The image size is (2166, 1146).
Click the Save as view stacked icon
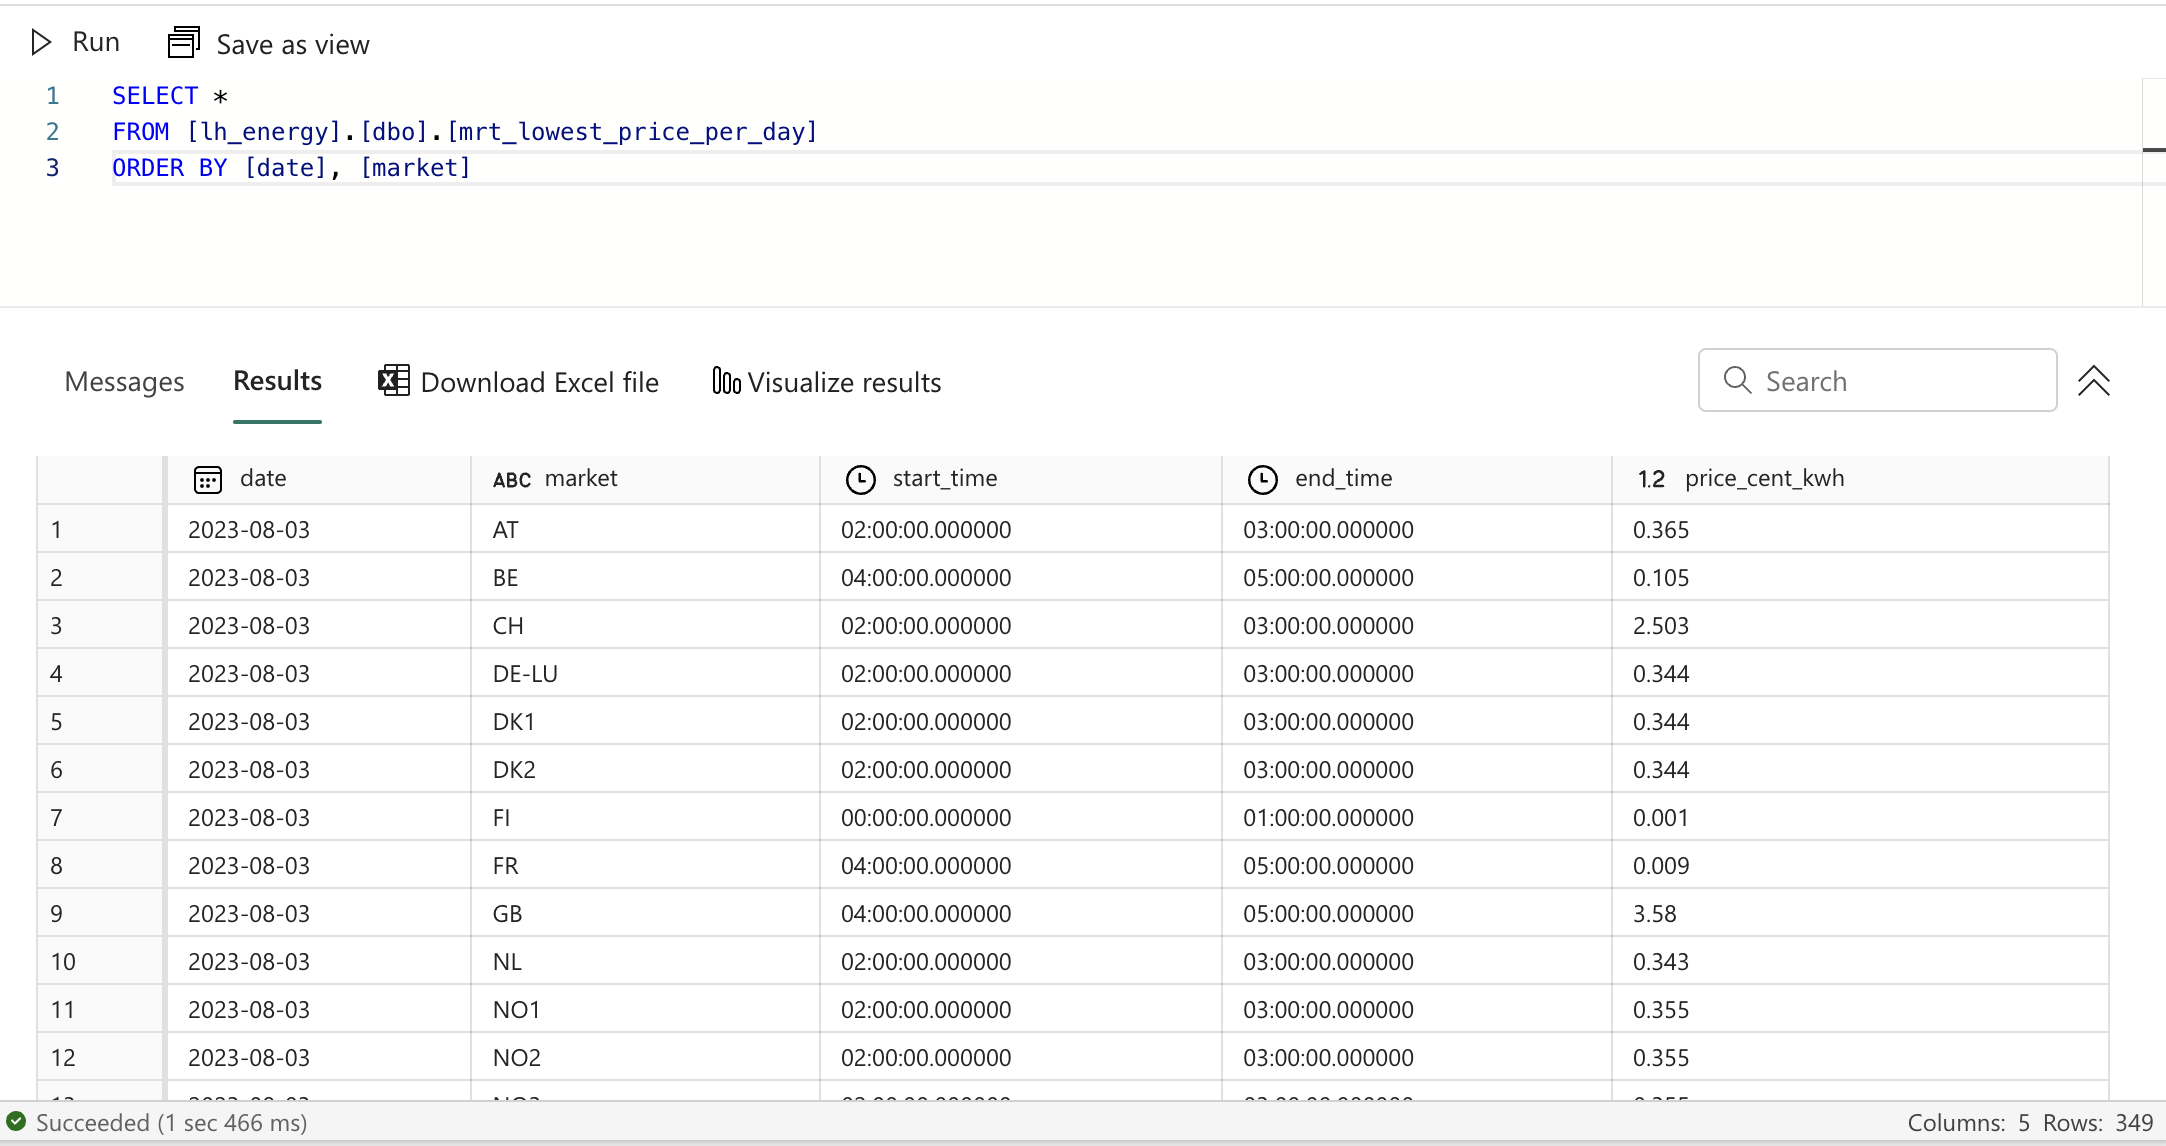pyautogui.click(x=184, y=42)
